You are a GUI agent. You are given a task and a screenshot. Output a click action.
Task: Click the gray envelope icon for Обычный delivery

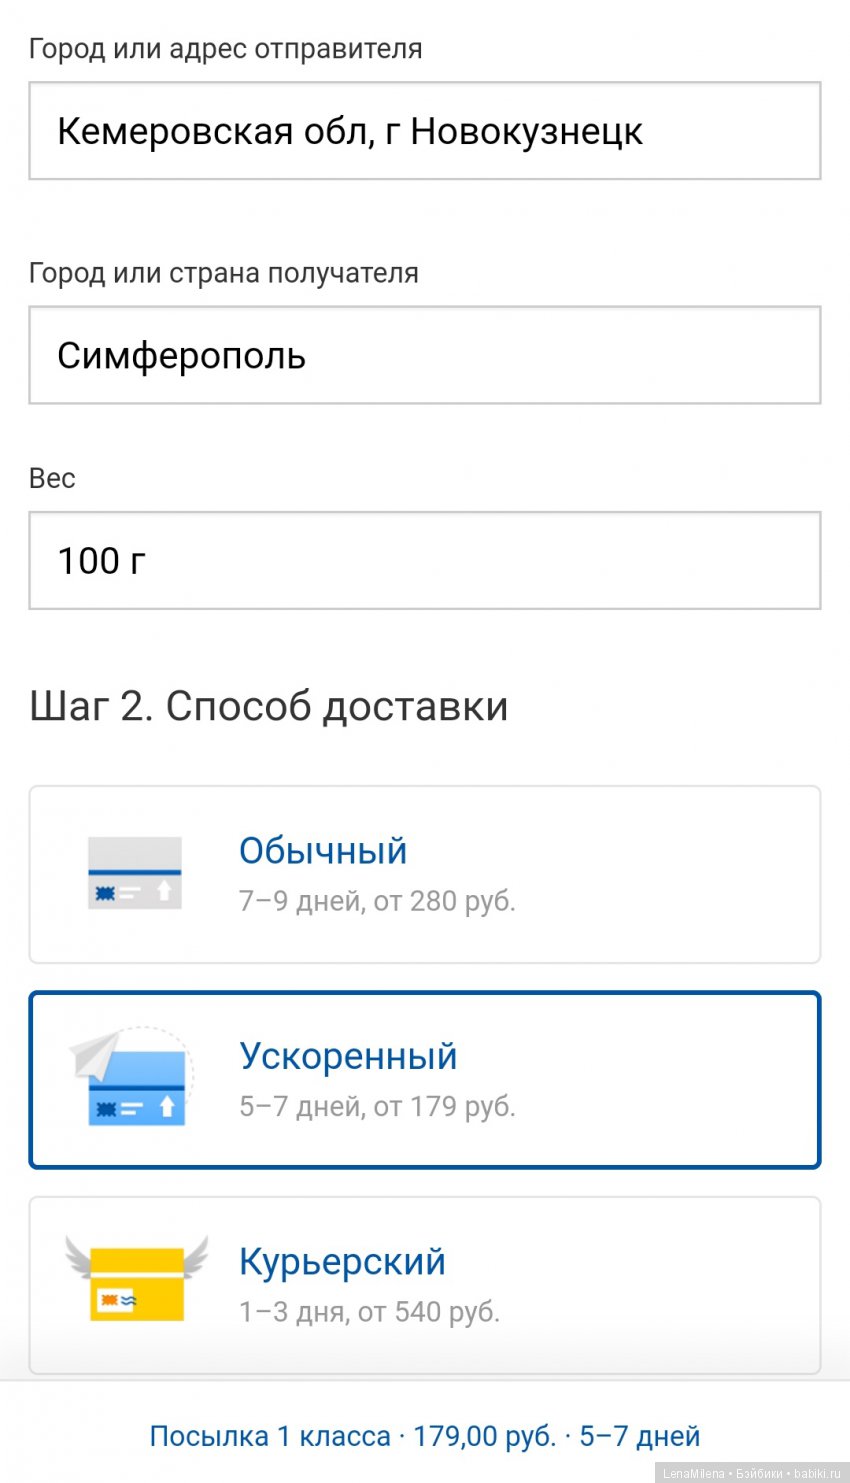[135, 873]
